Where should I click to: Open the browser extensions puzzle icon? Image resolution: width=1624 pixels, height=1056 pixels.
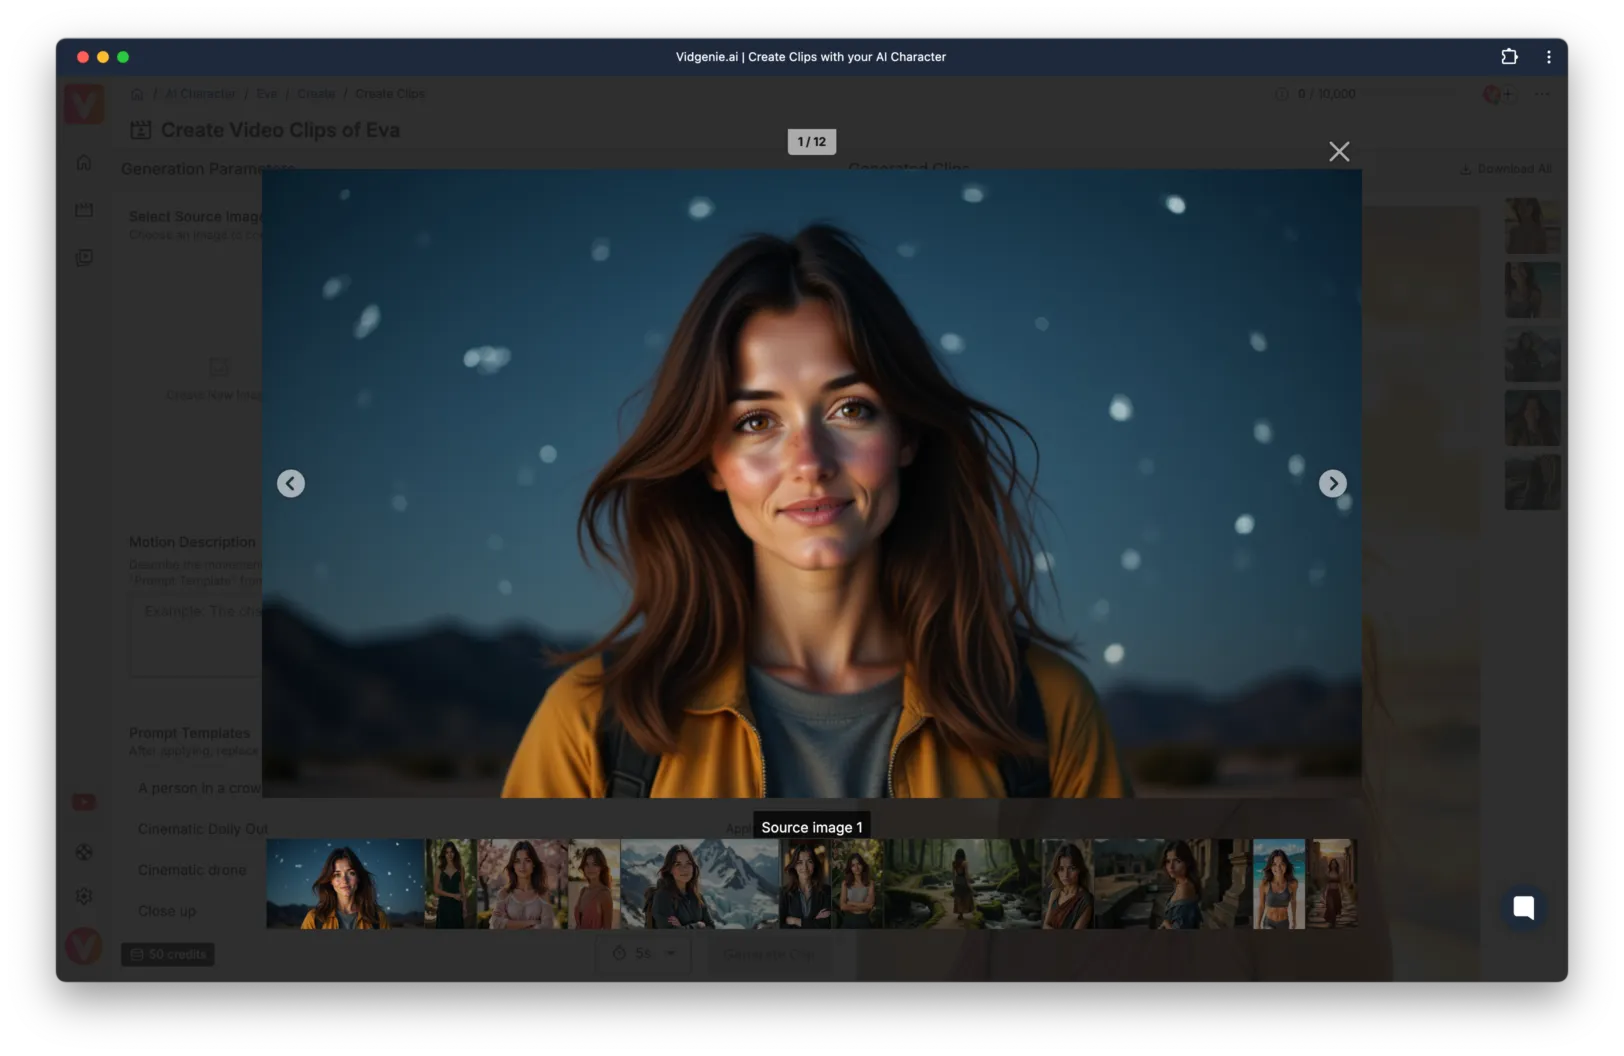[x=1509, y=57]
